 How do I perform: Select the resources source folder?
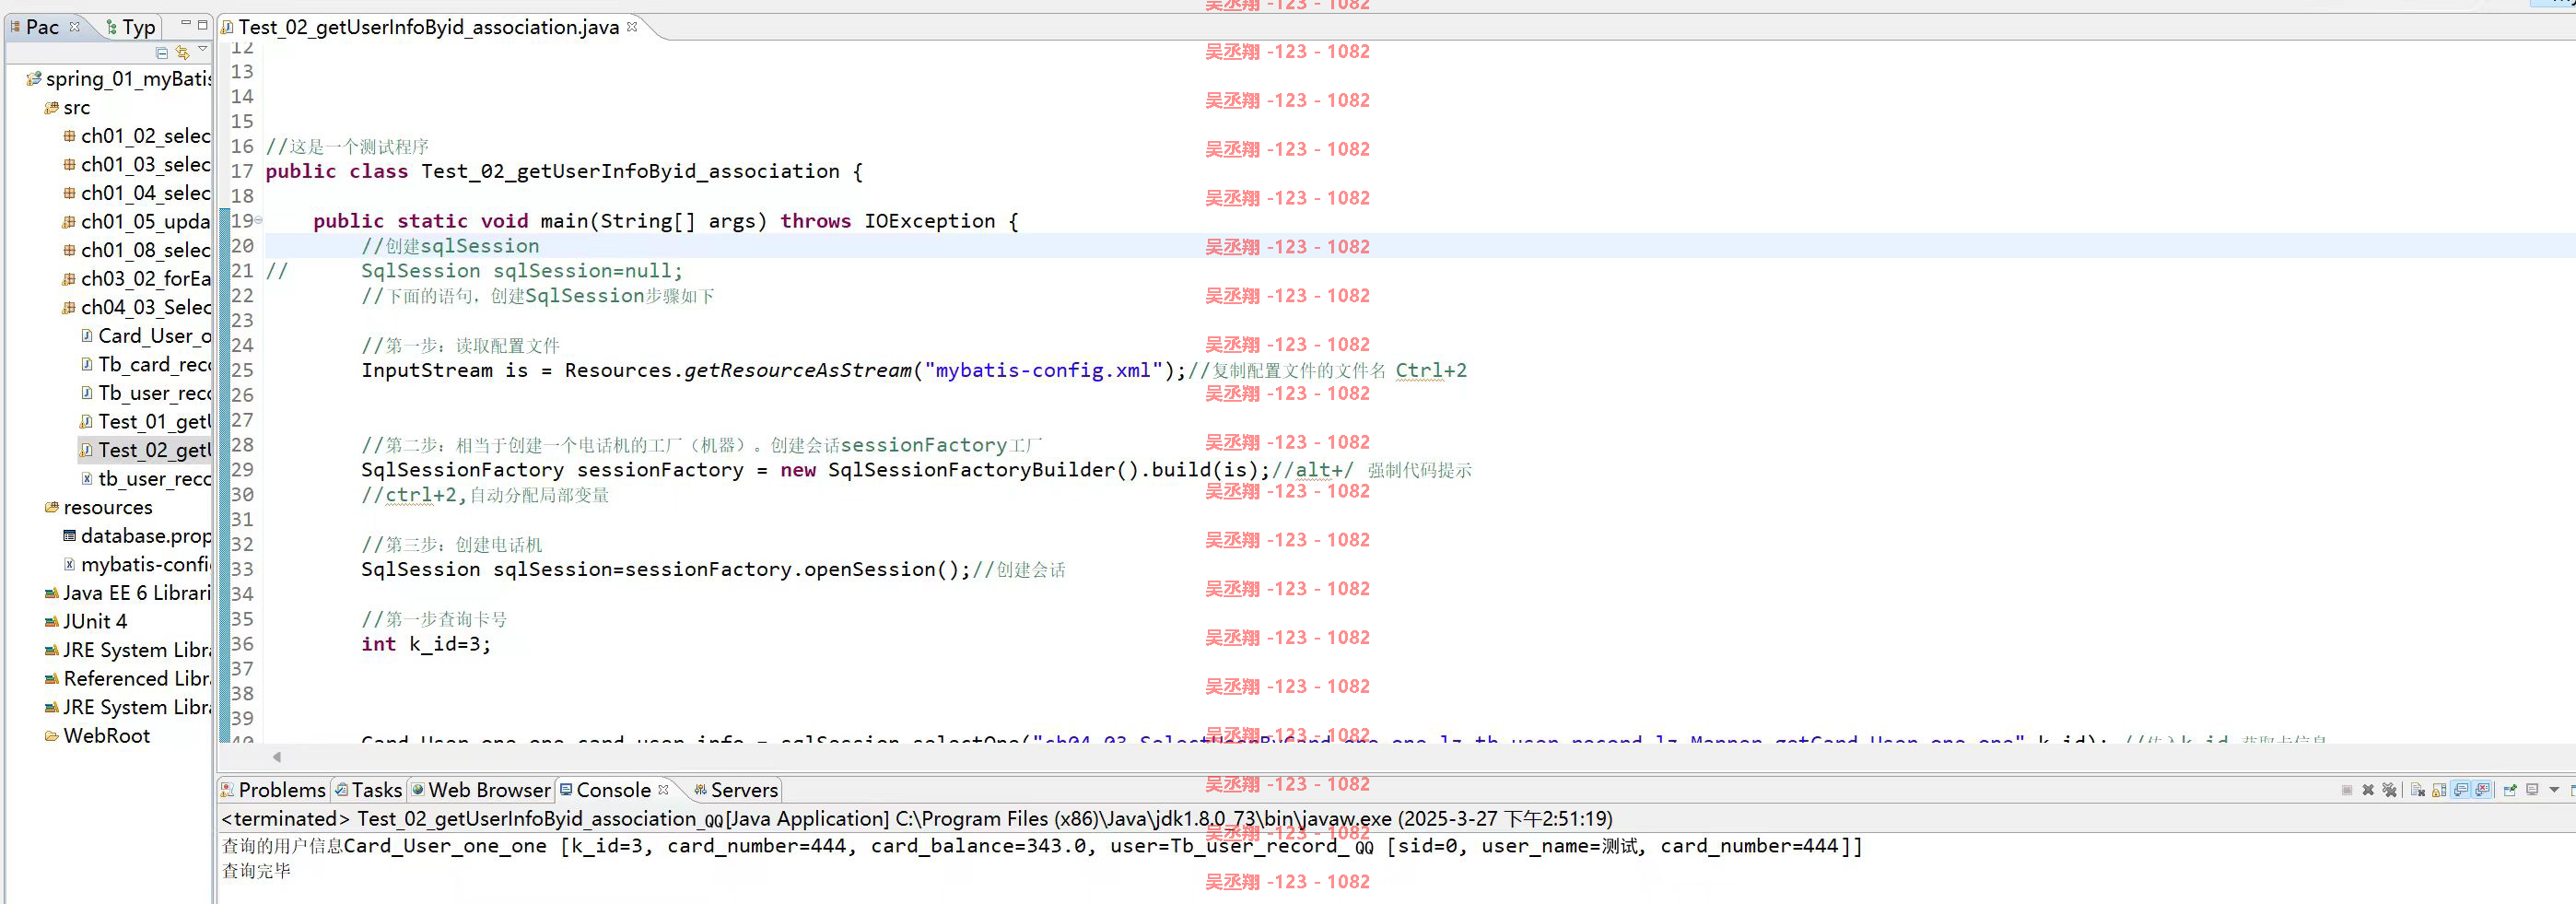point(99,507)
